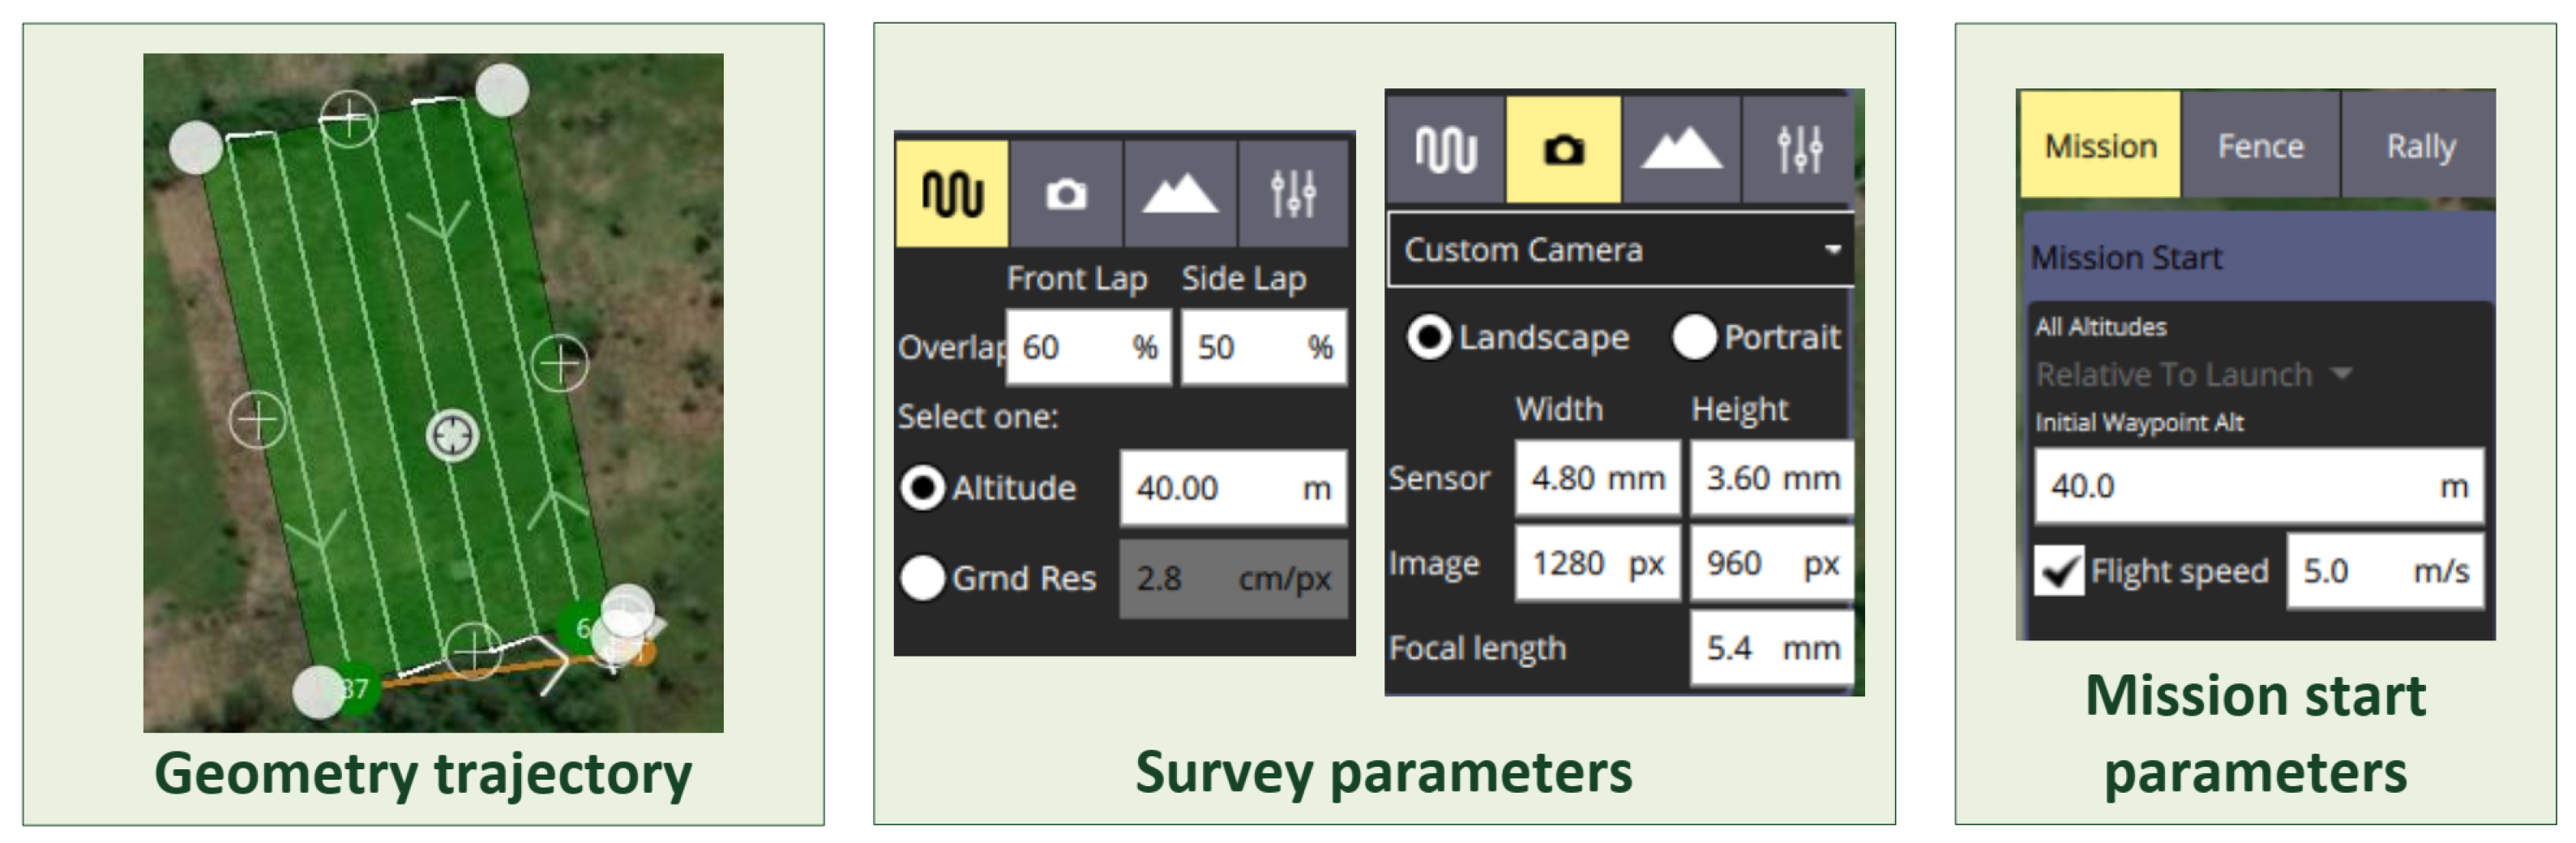The image size is (2576, 843).
Task: Select the Landscape orientation option
Action: pyautogui.click(x=1429, y=337)
